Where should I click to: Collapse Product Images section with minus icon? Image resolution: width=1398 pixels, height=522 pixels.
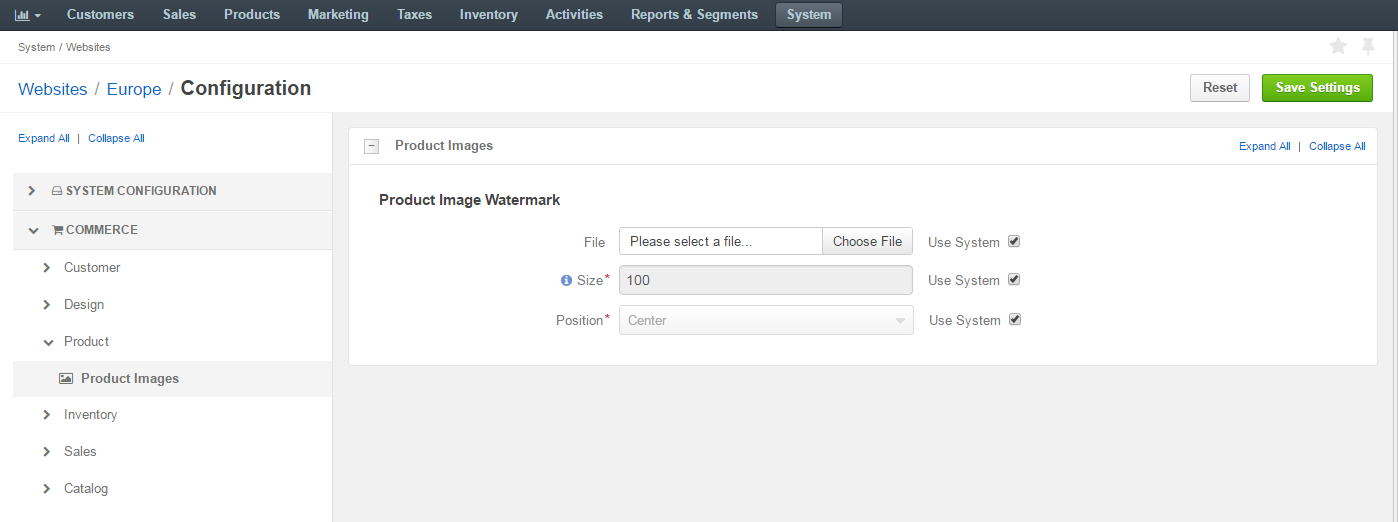(x=372, y=146)
